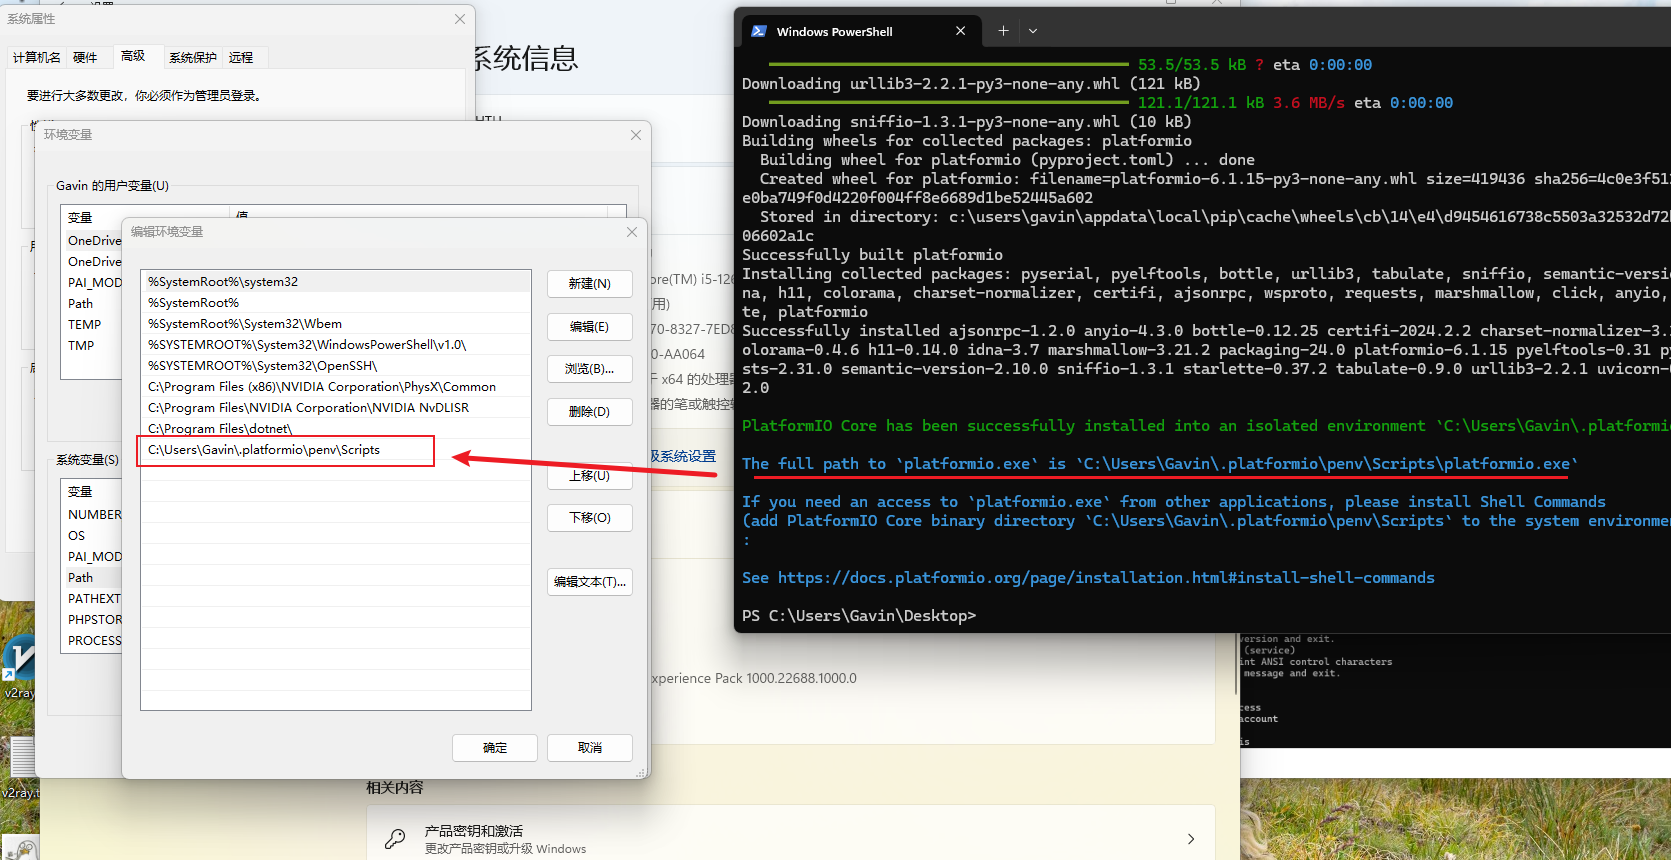Select the WindowsPowerShell\v1.0 path entry
The image size is (1671, 860).
point(335,345)
